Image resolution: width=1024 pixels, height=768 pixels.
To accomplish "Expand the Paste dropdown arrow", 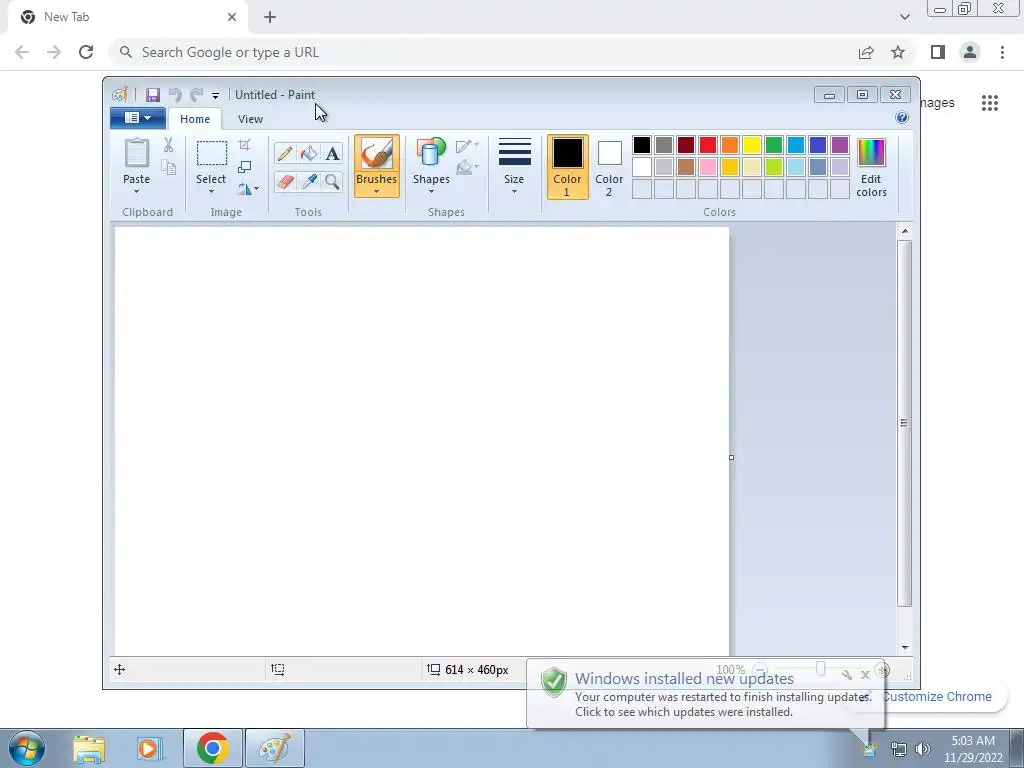I will pyautogui.click(x=136, y=191).
